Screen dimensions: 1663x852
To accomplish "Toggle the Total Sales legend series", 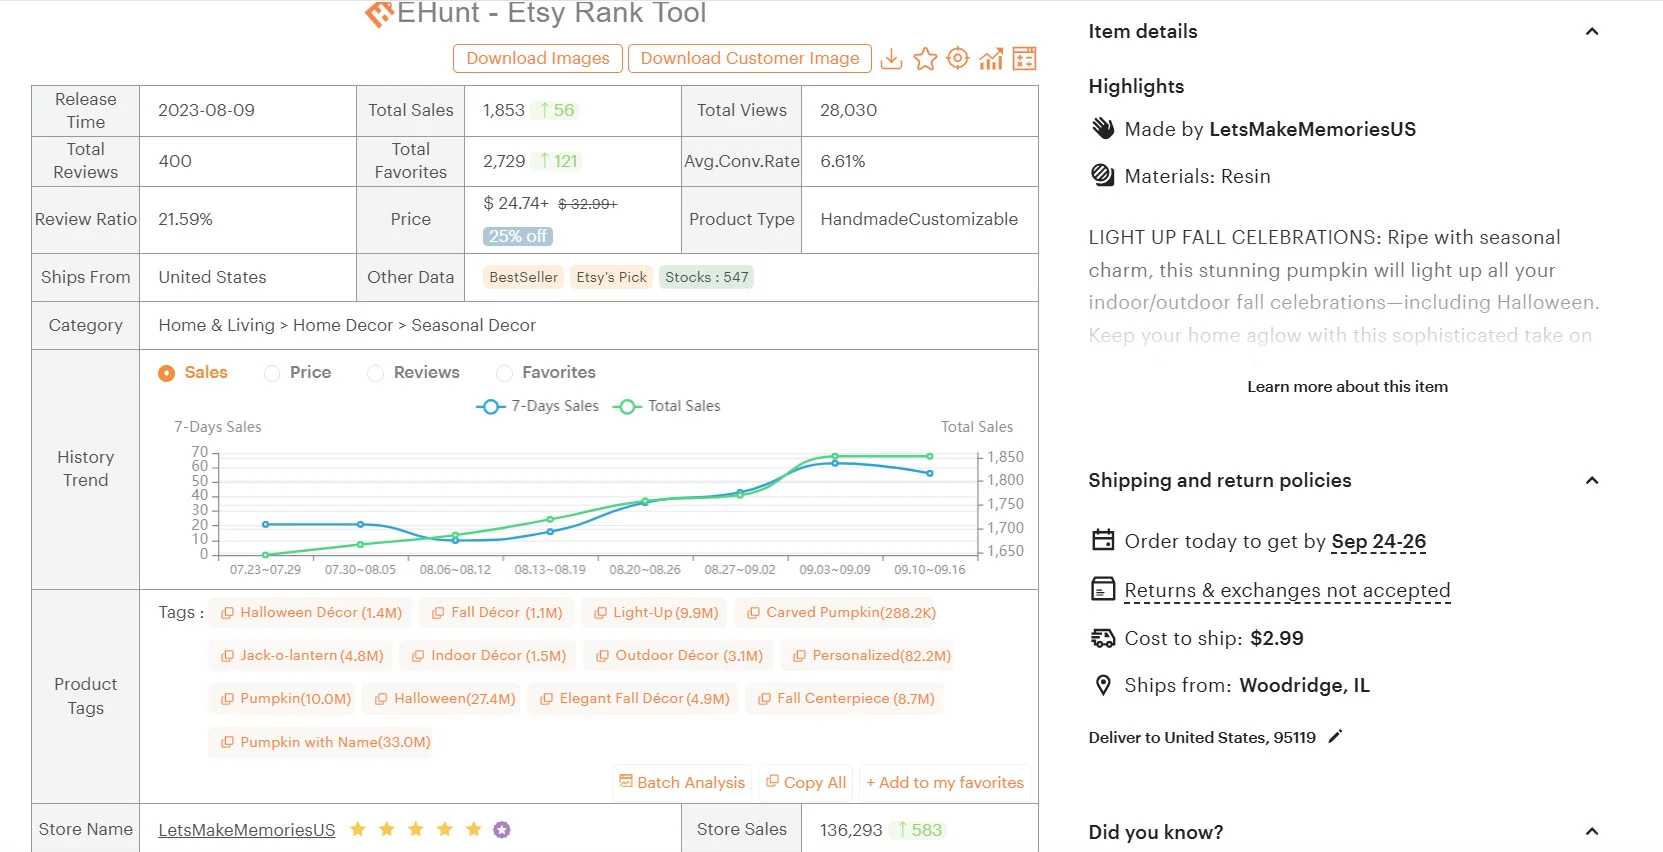I will [667, 406].
